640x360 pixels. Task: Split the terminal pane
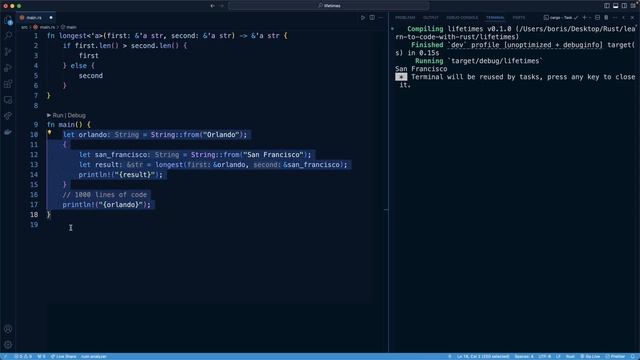pos(598,18)
